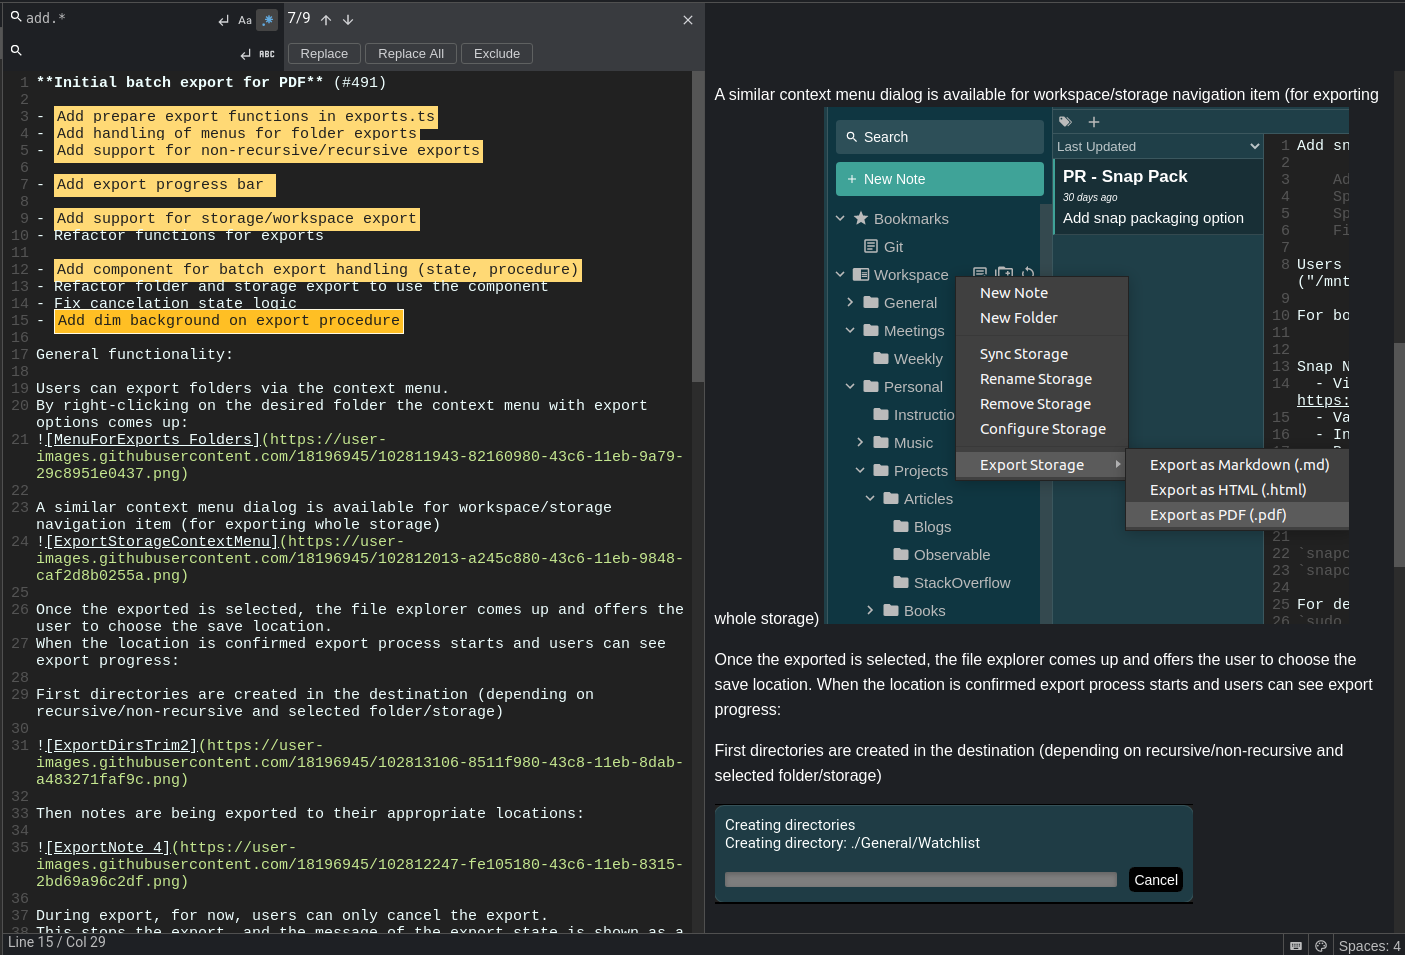
Task: Click the Replace All button
Action: 411,54
